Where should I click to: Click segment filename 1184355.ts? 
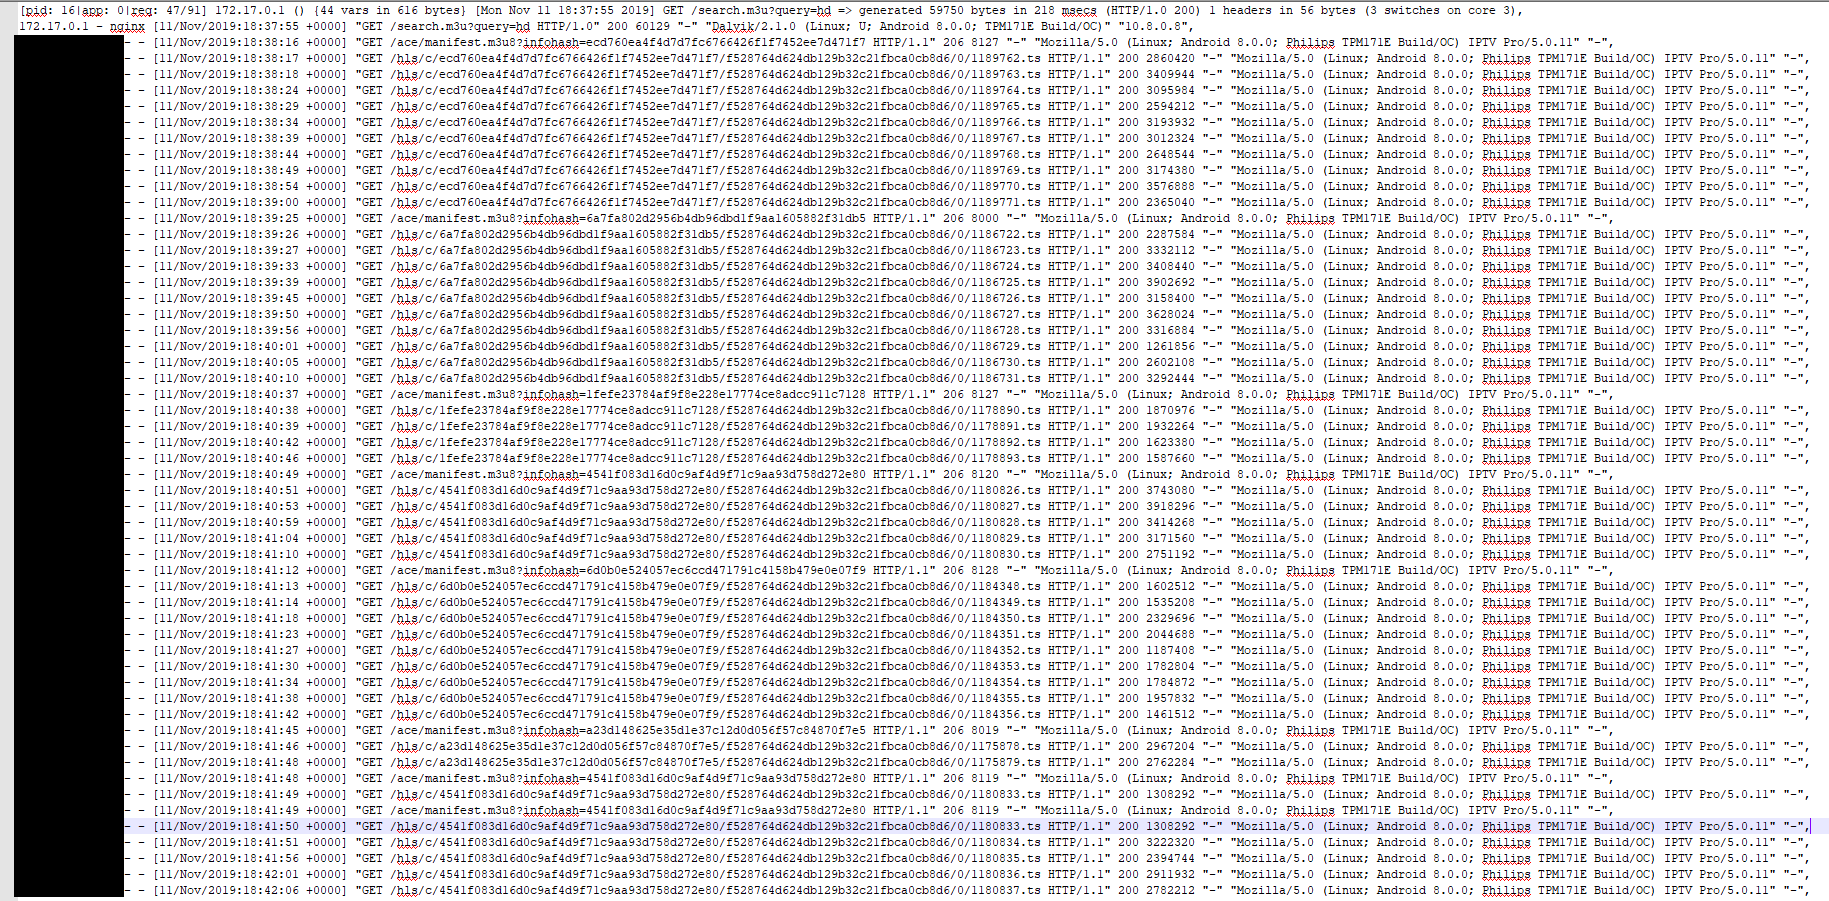pos(1005,698)
